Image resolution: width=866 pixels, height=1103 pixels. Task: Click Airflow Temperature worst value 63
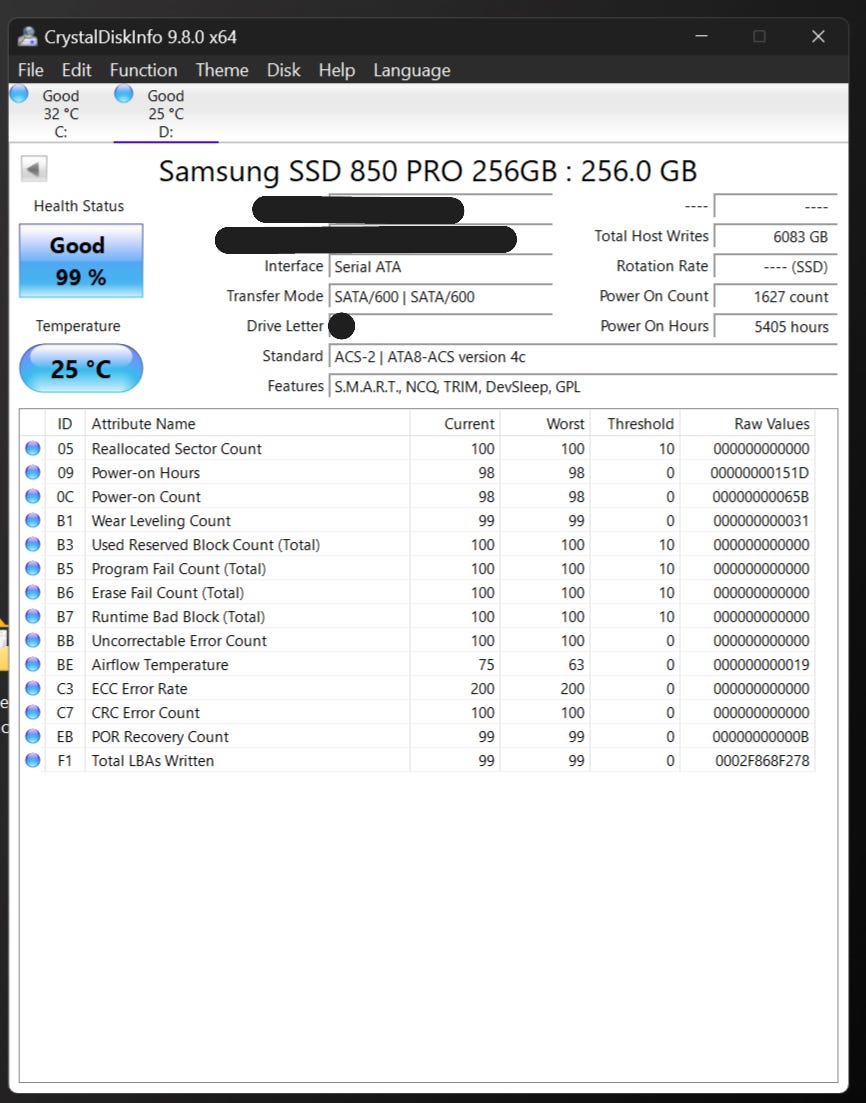click(576, 665)
